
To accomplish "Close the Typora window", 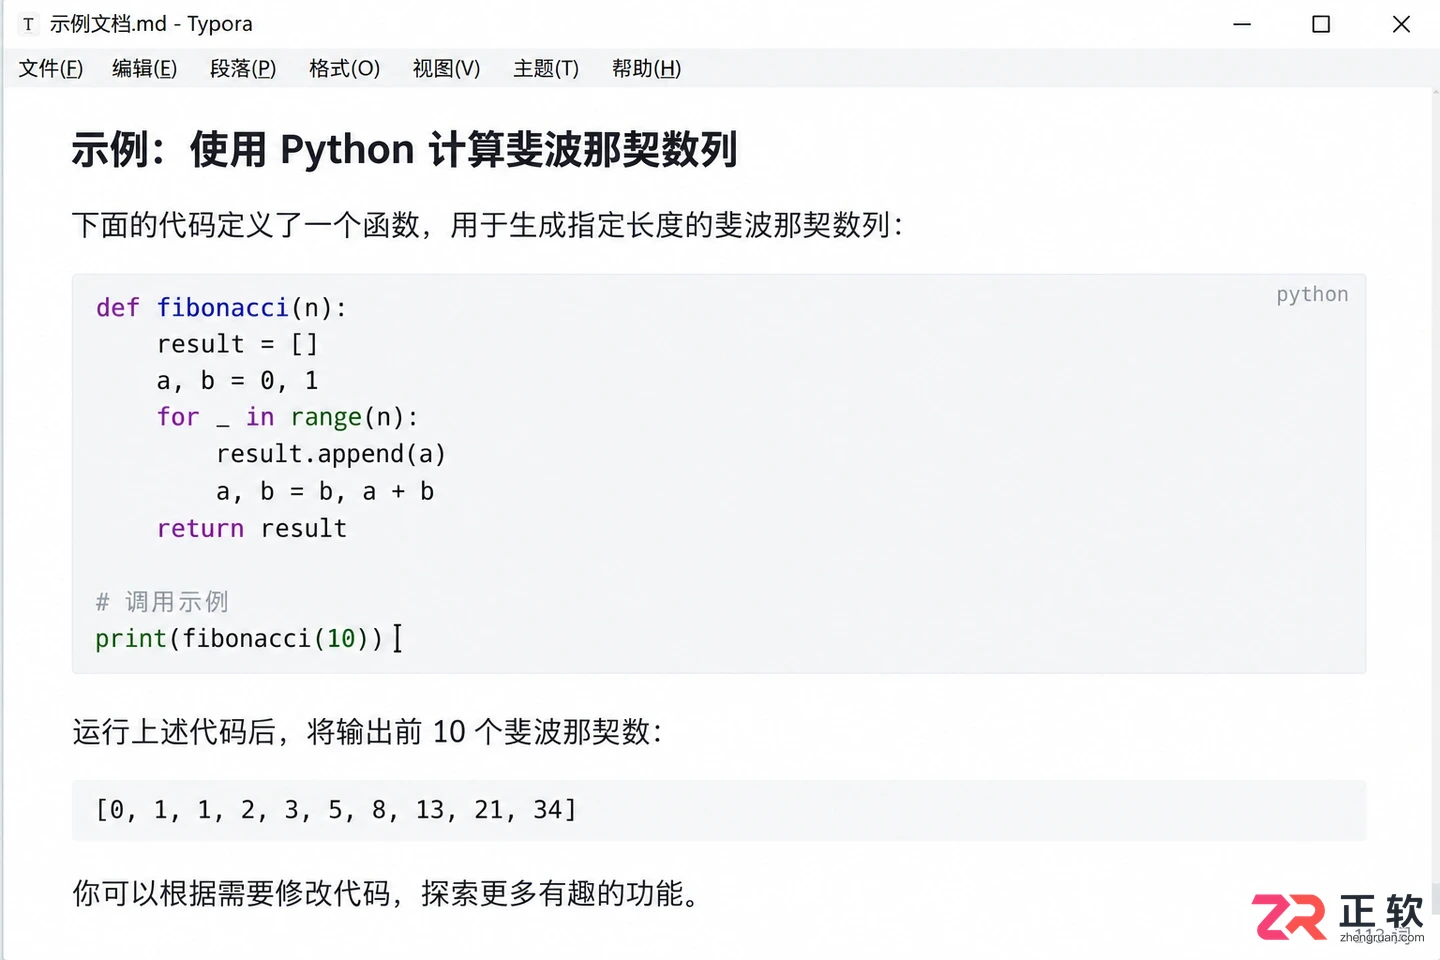I will pos(1401,24).
